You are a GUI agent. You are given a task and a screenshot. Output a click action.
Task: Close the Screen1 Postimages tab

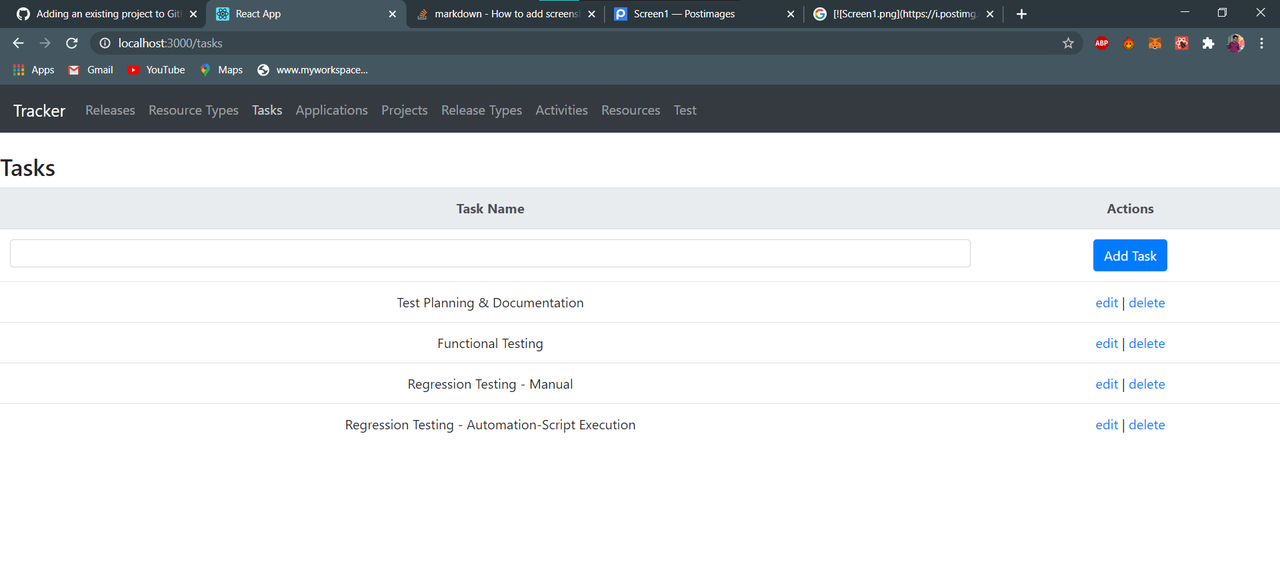point(791,14)
